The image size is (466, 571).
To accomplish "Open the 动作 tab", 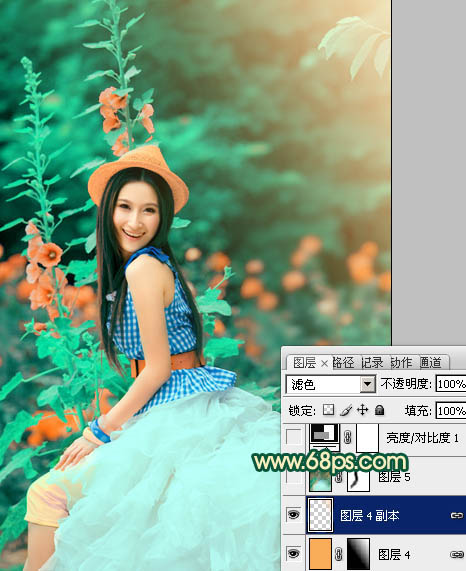I will click(x=402, y=362).
